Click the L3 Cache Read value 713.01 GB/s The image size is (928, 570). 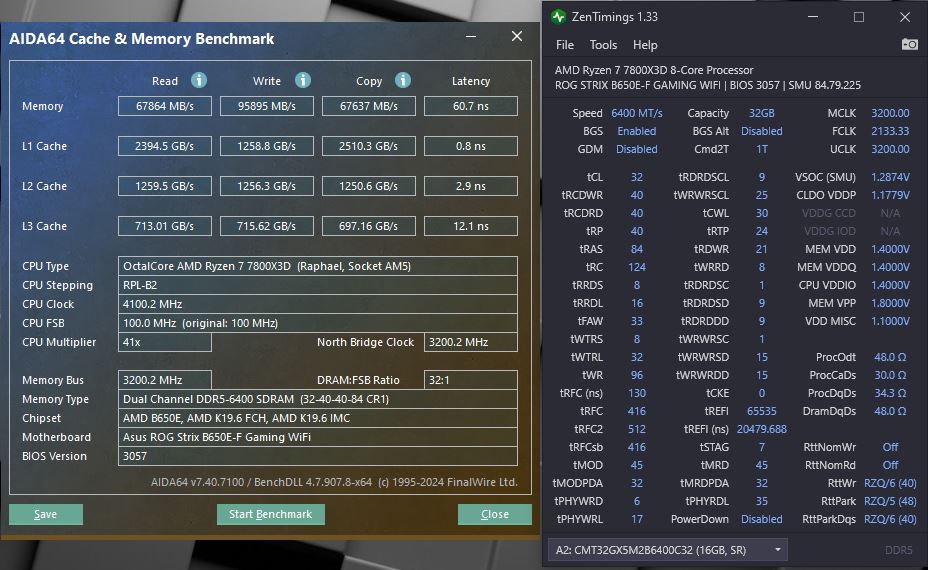165,226
